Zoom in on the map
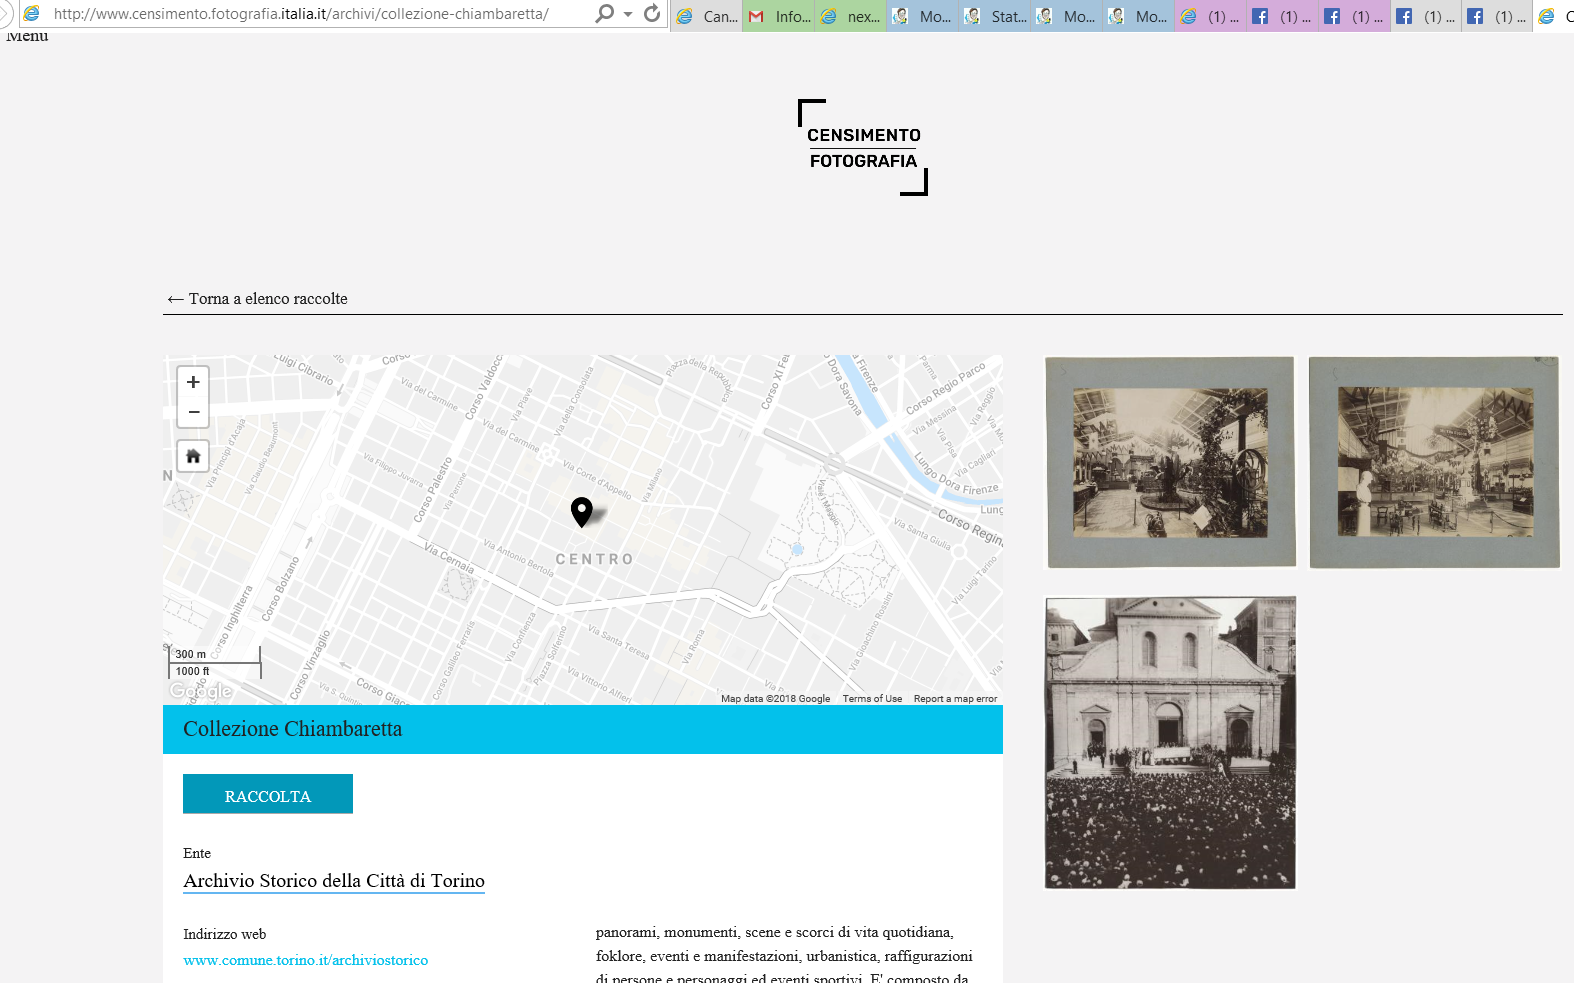This screenshot has width=1574, height=983. tap(193, 382)
